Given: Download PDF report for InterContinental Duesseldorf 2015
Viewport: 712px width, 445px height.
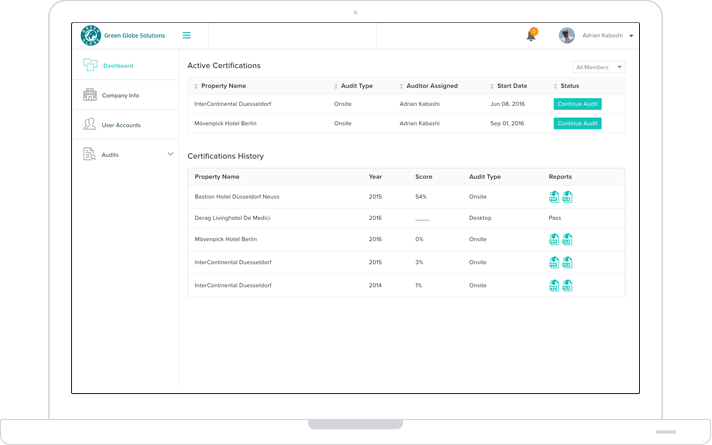Looking at the screenshot, I should point(554,262).
